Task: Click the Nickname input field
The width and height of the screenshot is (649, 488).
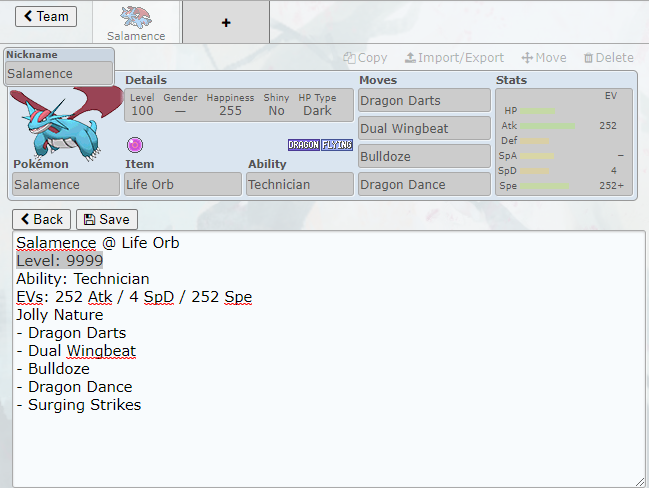Action: [x=59, y=73]
